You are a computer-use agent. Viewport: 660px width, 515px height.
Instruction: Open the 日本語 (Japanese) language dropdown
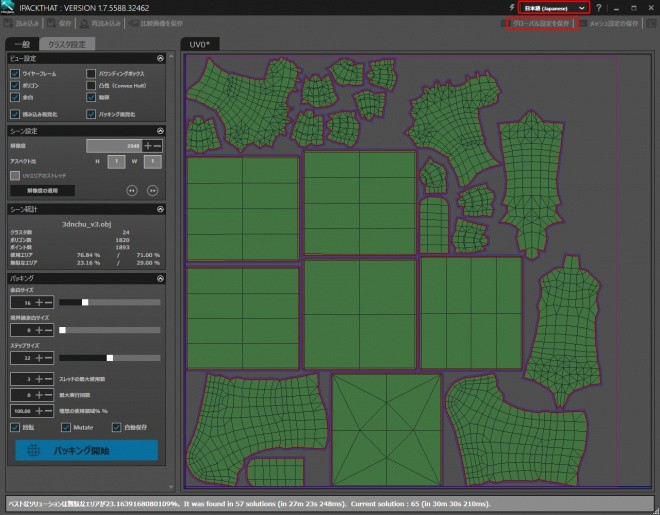click(554, 8)
